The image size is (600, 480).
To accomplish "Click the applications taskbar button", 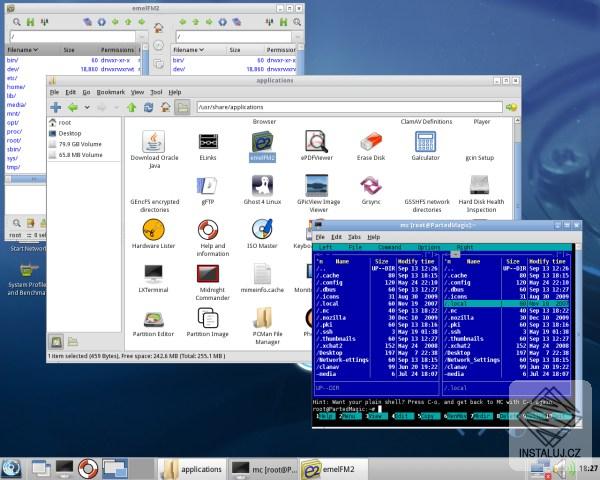I will (191, 467).
